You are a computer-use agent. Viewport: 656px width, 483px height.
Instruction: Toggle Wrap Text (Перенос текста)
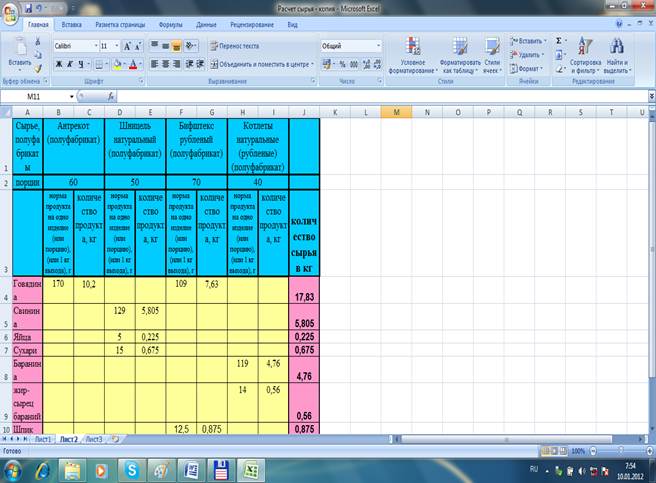(x=234, y=46)
